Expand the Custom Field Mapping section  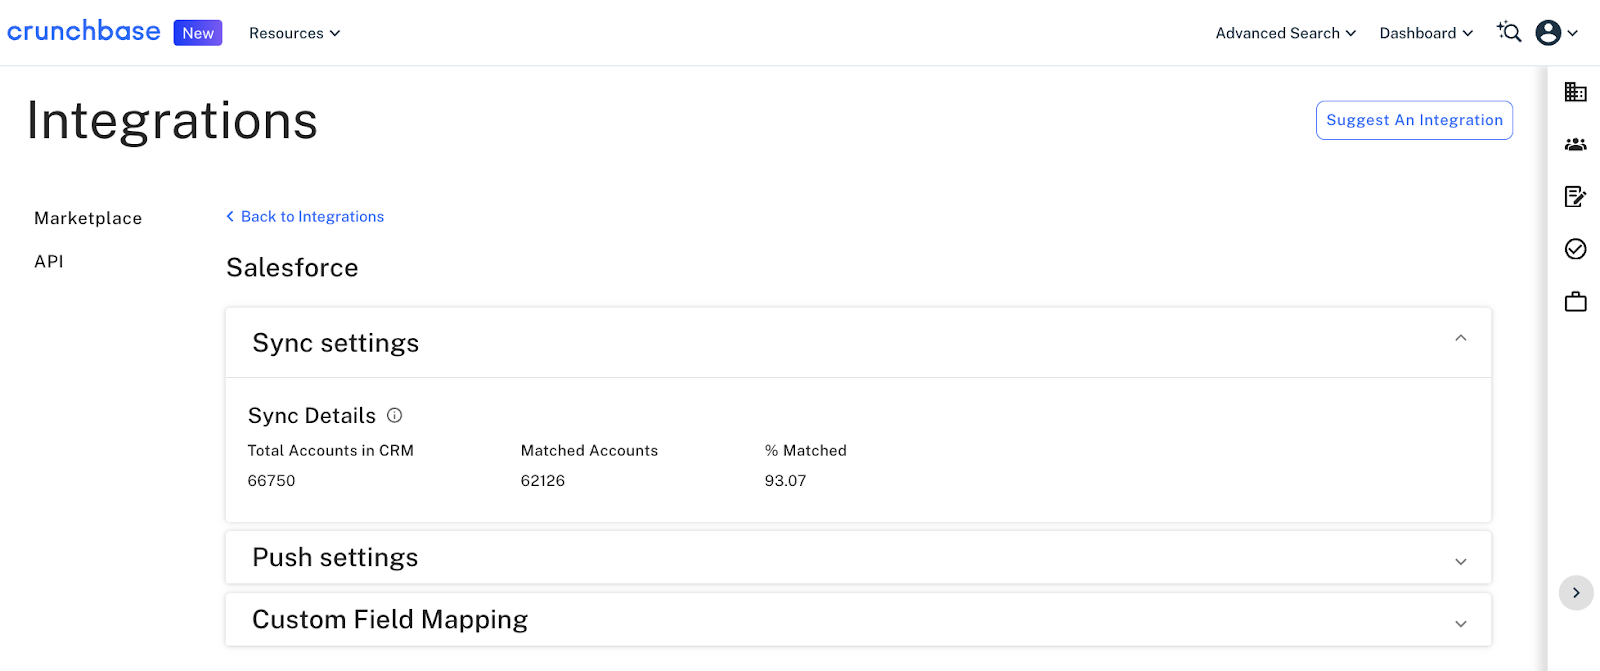click(1460, 623)
